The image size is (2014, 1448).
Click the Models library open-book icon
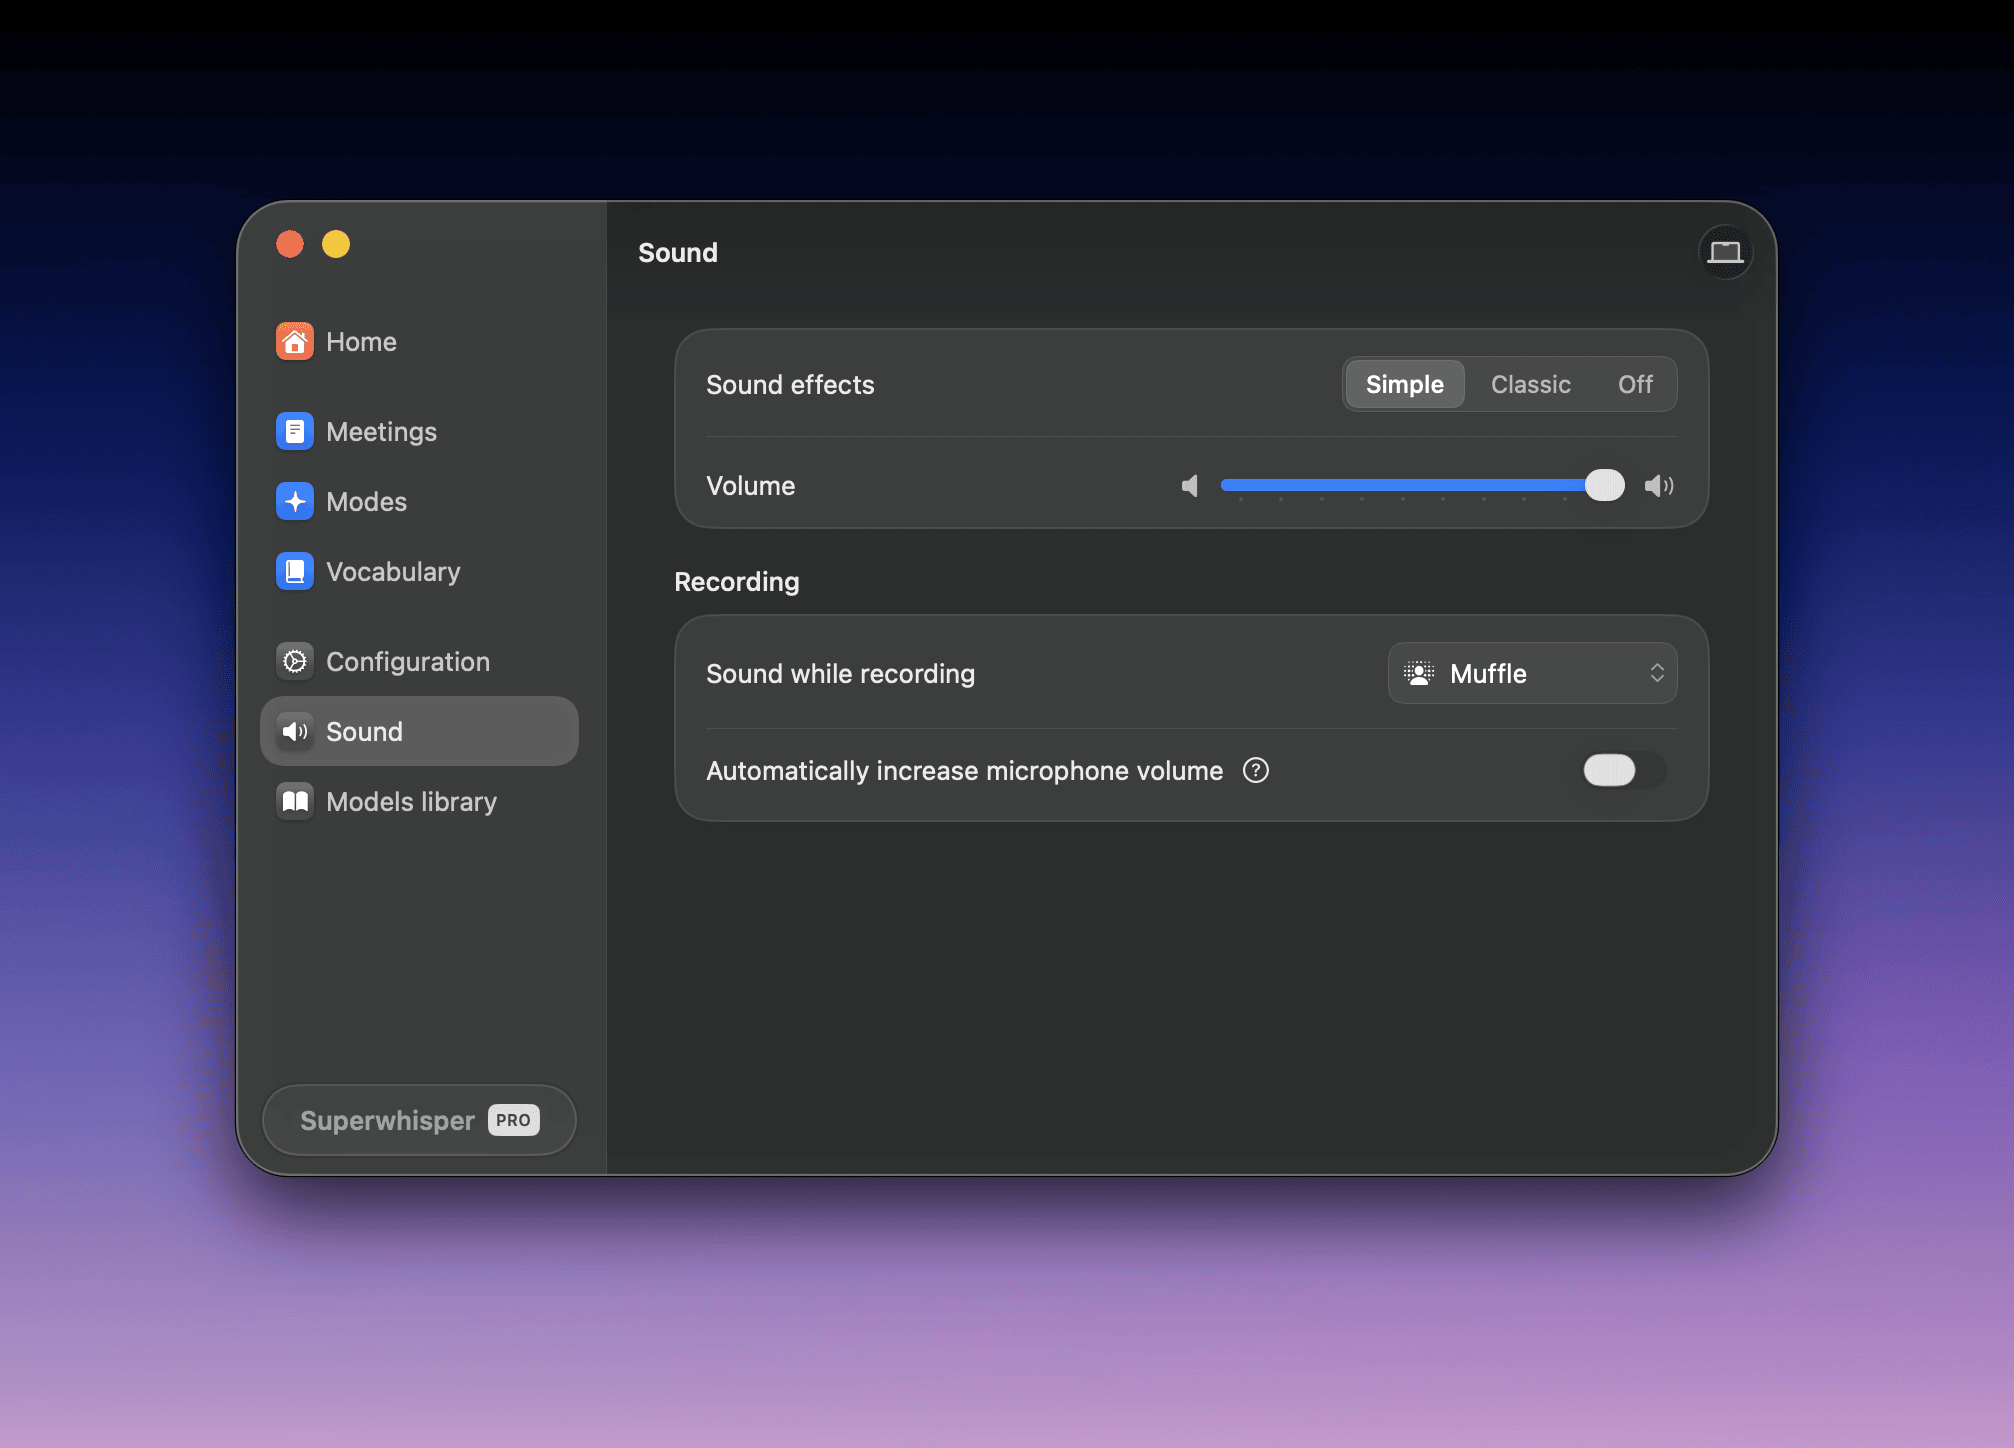pos(294,801)
